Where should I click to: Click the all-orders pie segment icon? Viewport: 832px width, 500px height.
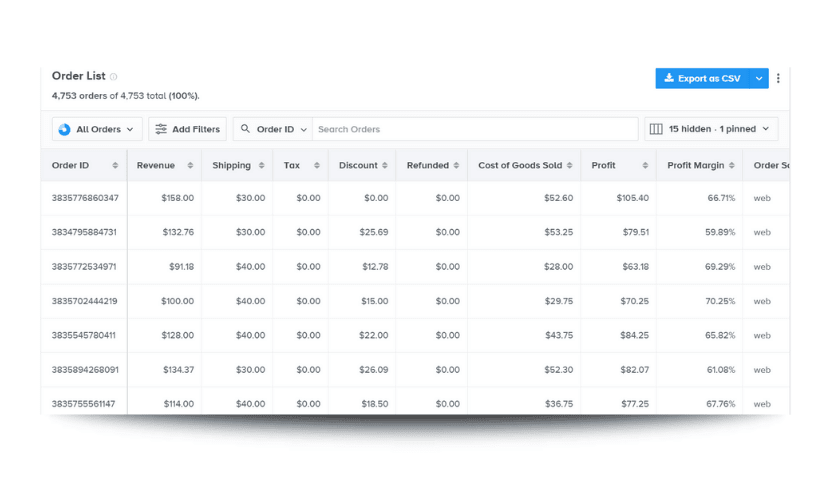[x=64, y=130]
